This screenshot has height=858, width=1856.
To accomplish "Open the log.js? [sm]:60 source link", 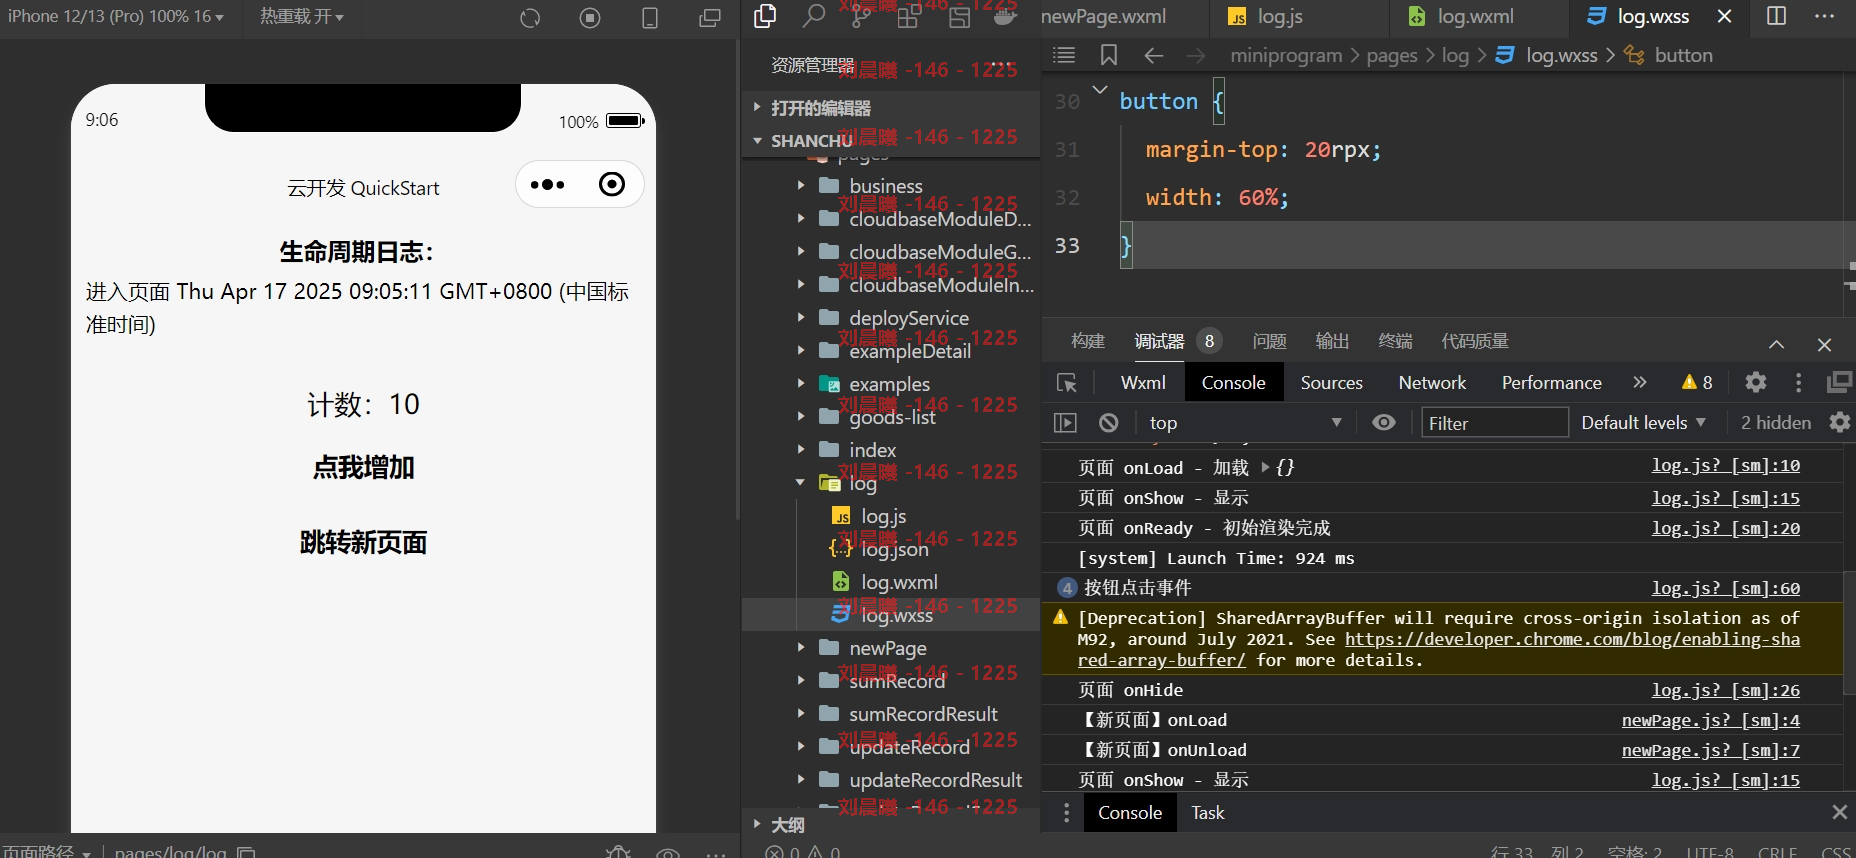I will [x=1725, y=588].
